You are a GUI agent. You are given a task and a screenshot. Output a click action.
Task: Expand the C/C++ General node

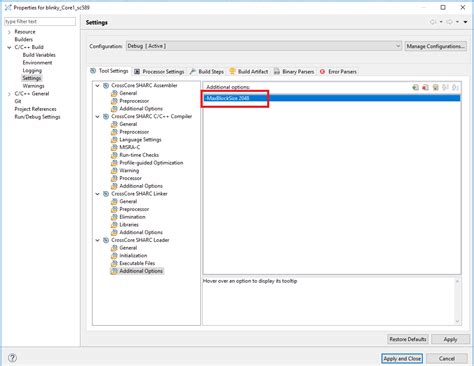9,94
